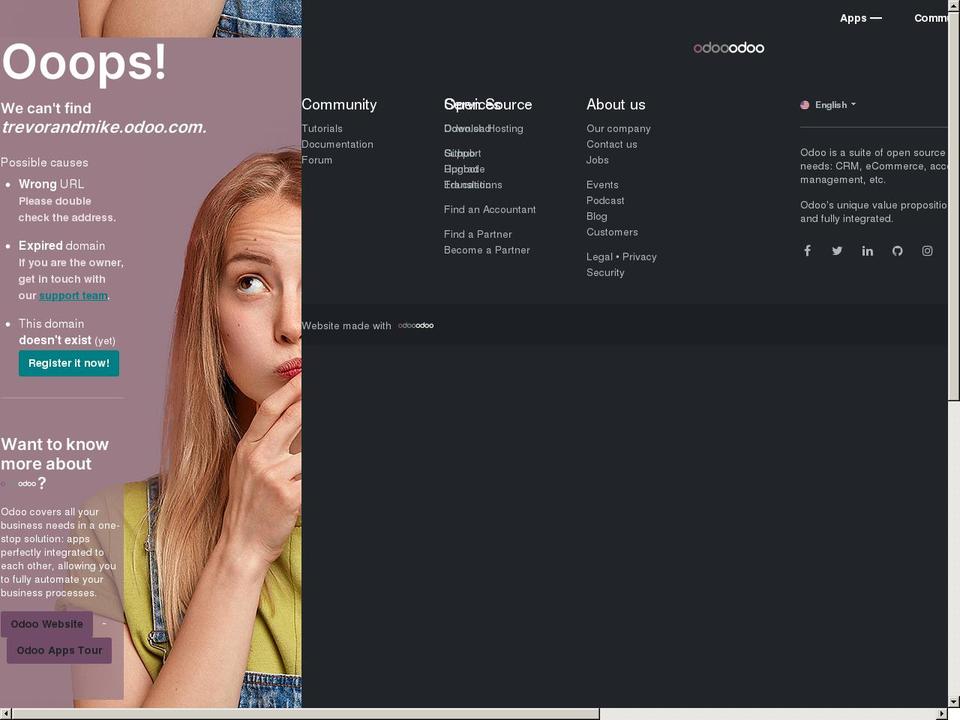Open the Events link
Image resolution: width=960 pixels, height=720 pixels.
pyautogui.click(x=602, y=185)
